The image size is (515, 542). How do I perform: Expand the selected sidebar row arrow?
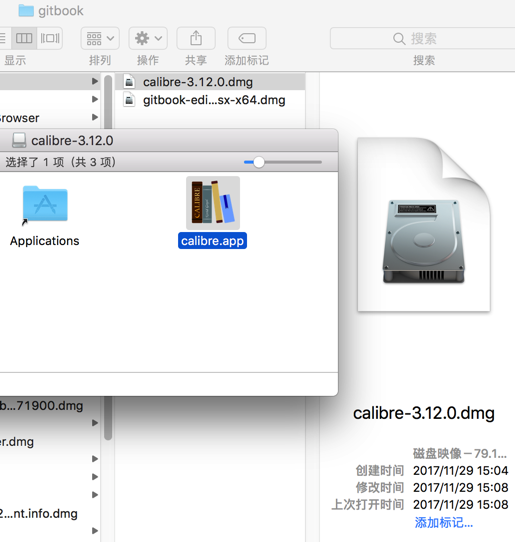(x=95, y=81)
